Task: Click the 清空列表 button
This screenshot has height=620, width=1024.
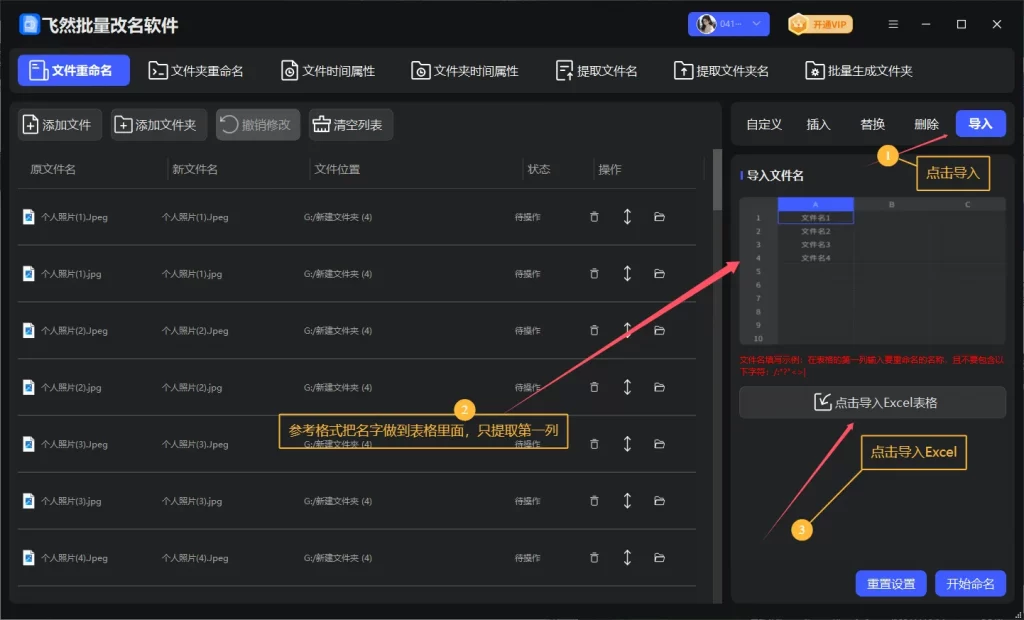Action: pos(351,125)
